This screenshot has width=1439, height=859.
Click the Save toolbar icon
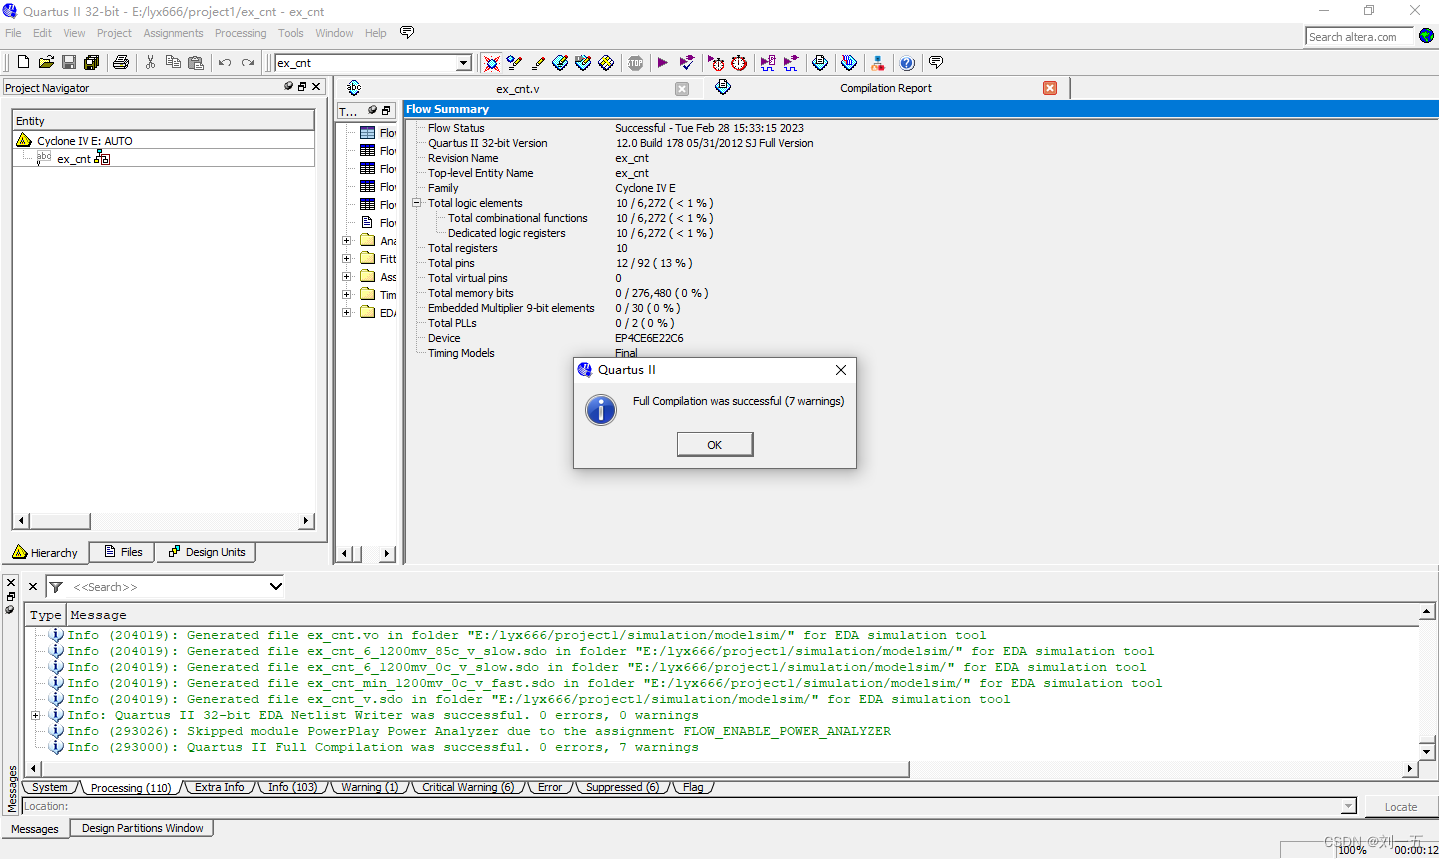(x=69, y=62)
